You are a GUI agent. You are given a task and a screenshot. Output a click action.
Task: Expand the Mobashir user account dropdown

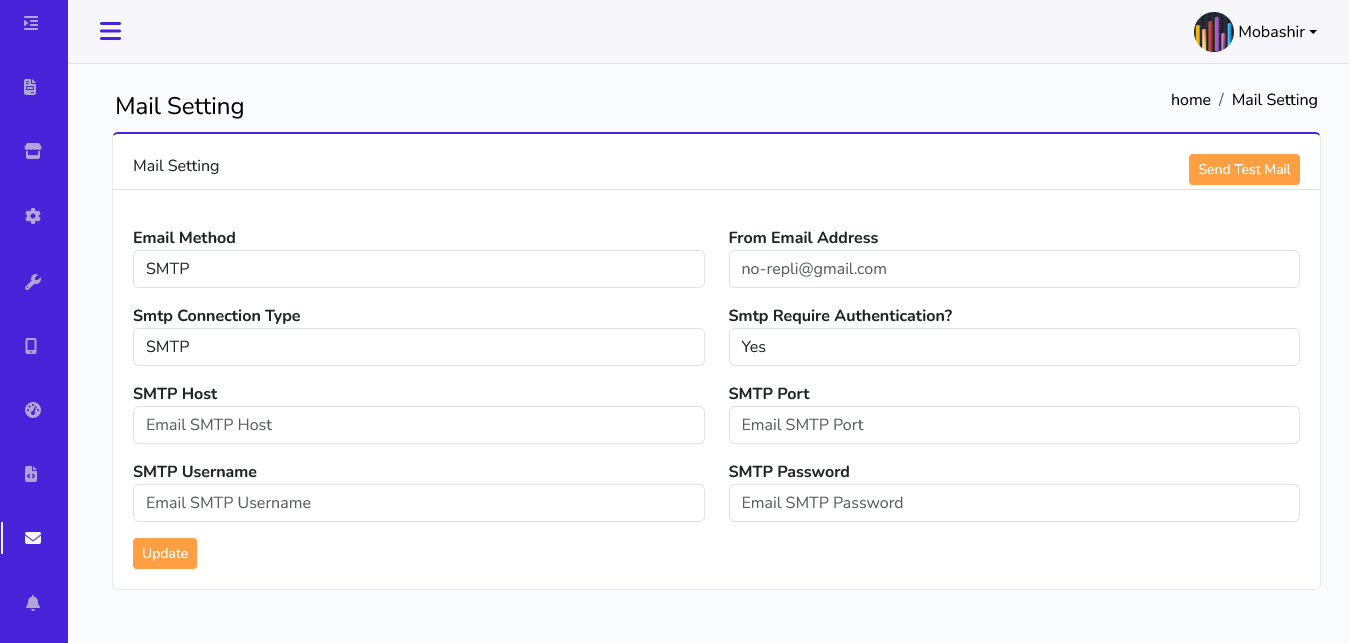(x=1275, y=31)
